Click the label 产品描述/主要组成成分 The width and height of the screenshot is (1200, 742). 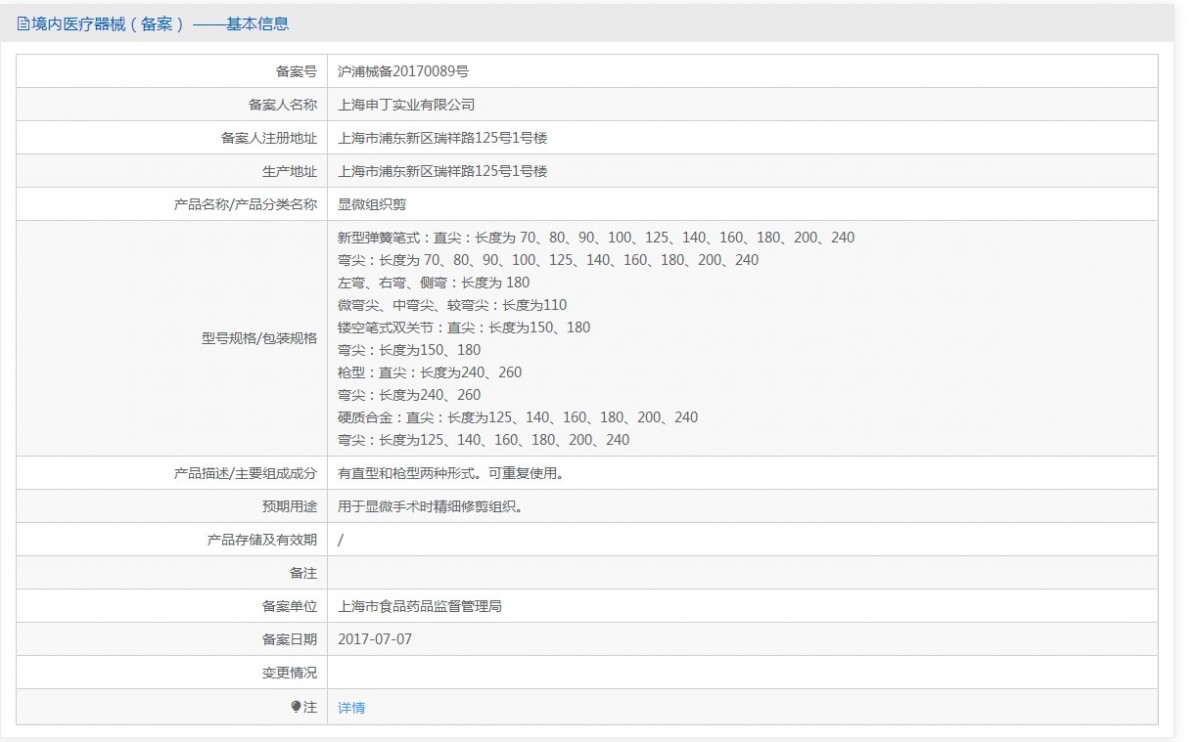[x=245, y=473]
